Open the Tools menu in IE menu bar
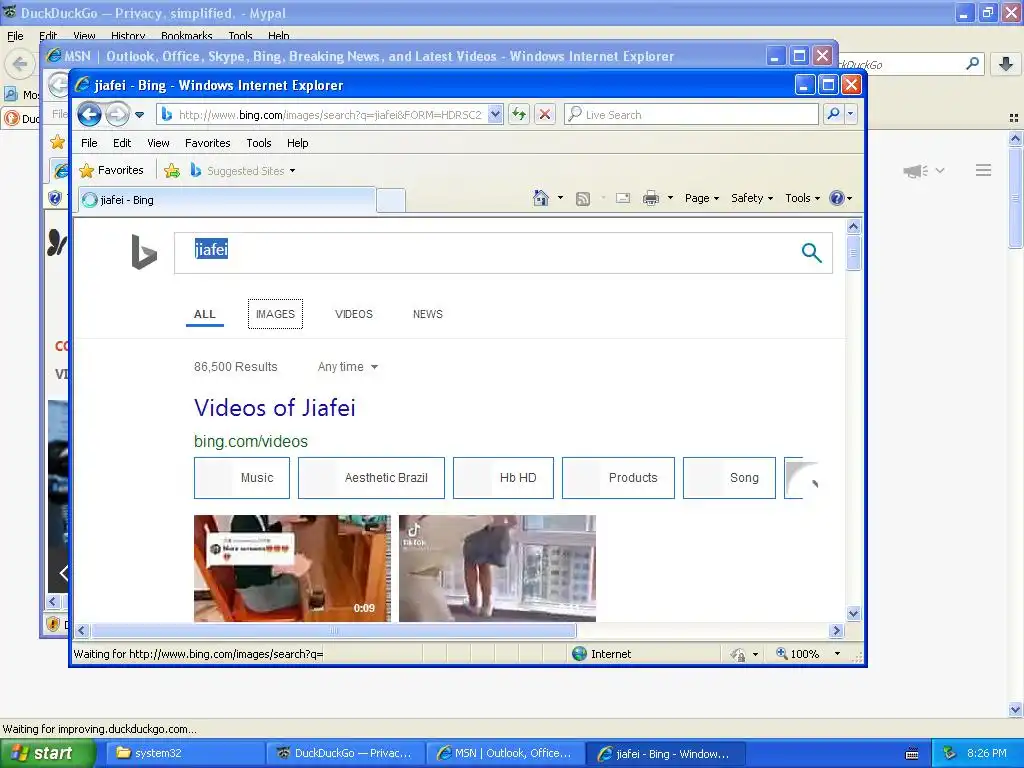 259,143
